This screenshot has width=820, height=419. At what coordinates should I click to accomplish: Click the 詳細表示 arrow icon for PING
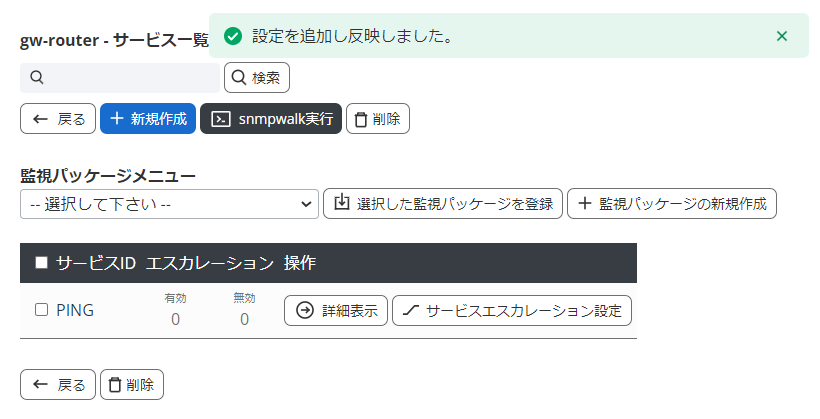pos(303,310)
